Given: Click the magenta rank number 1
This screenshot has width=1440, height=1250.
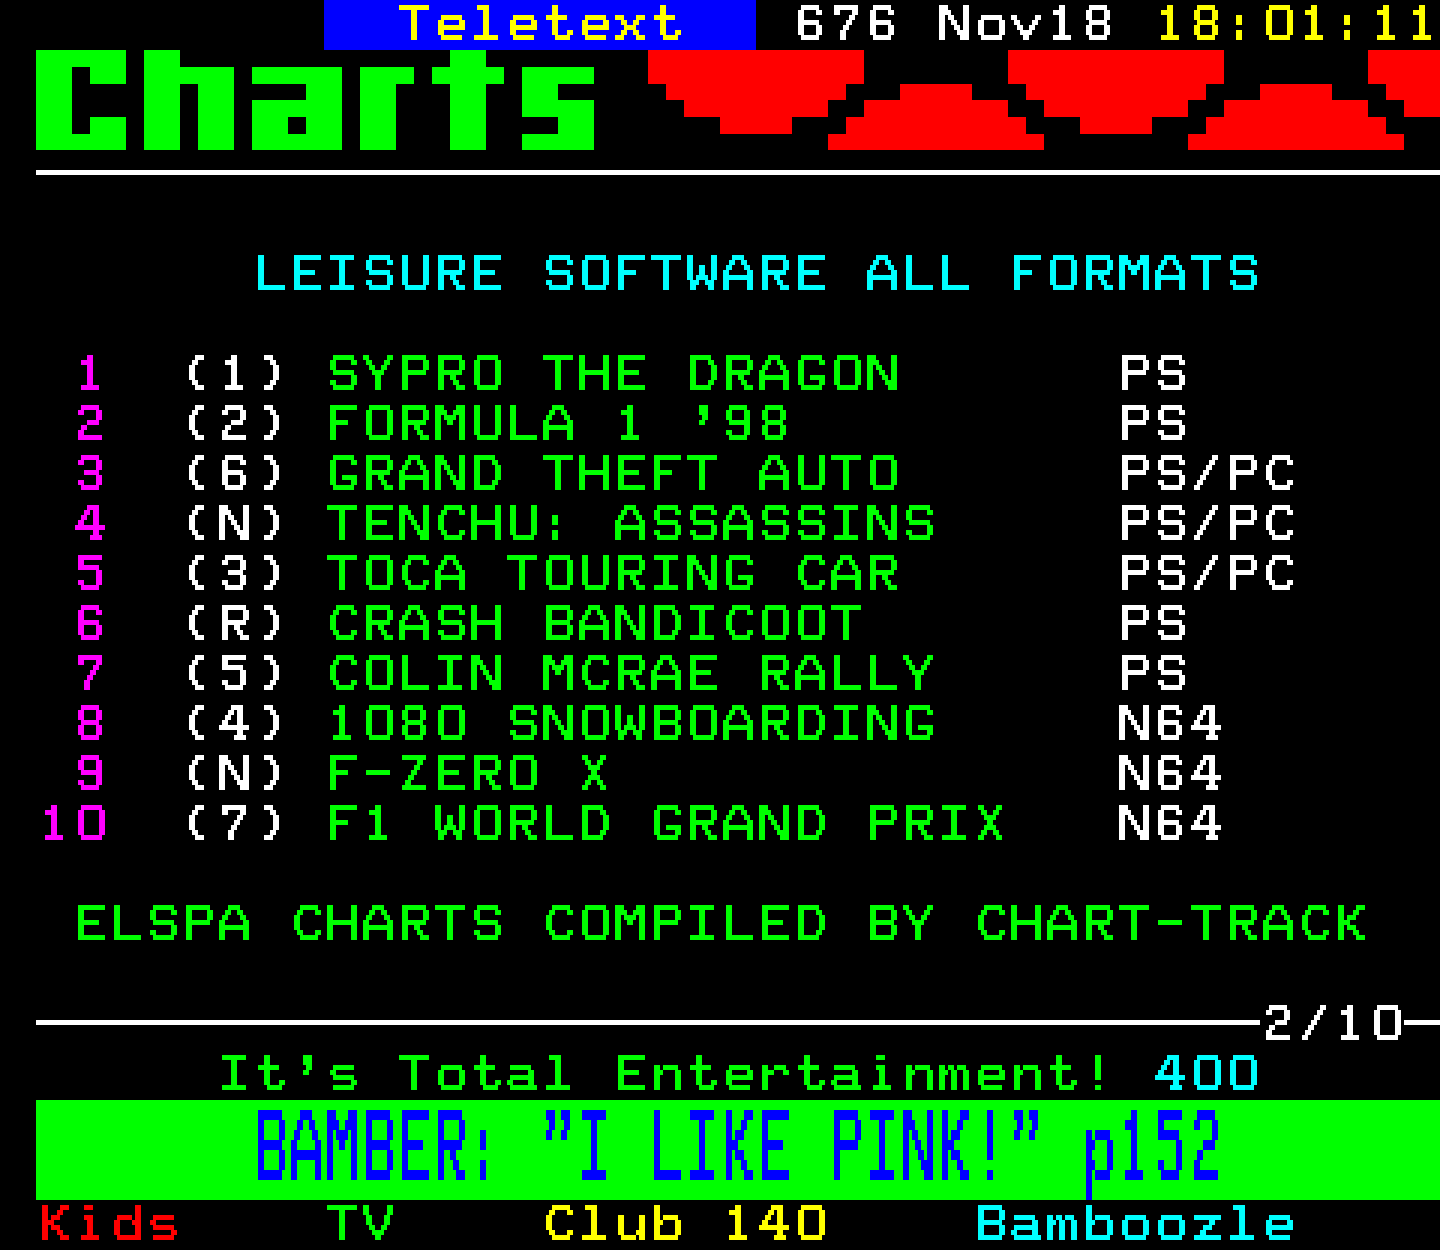Looking at the screenshot, I should point(90,374).
